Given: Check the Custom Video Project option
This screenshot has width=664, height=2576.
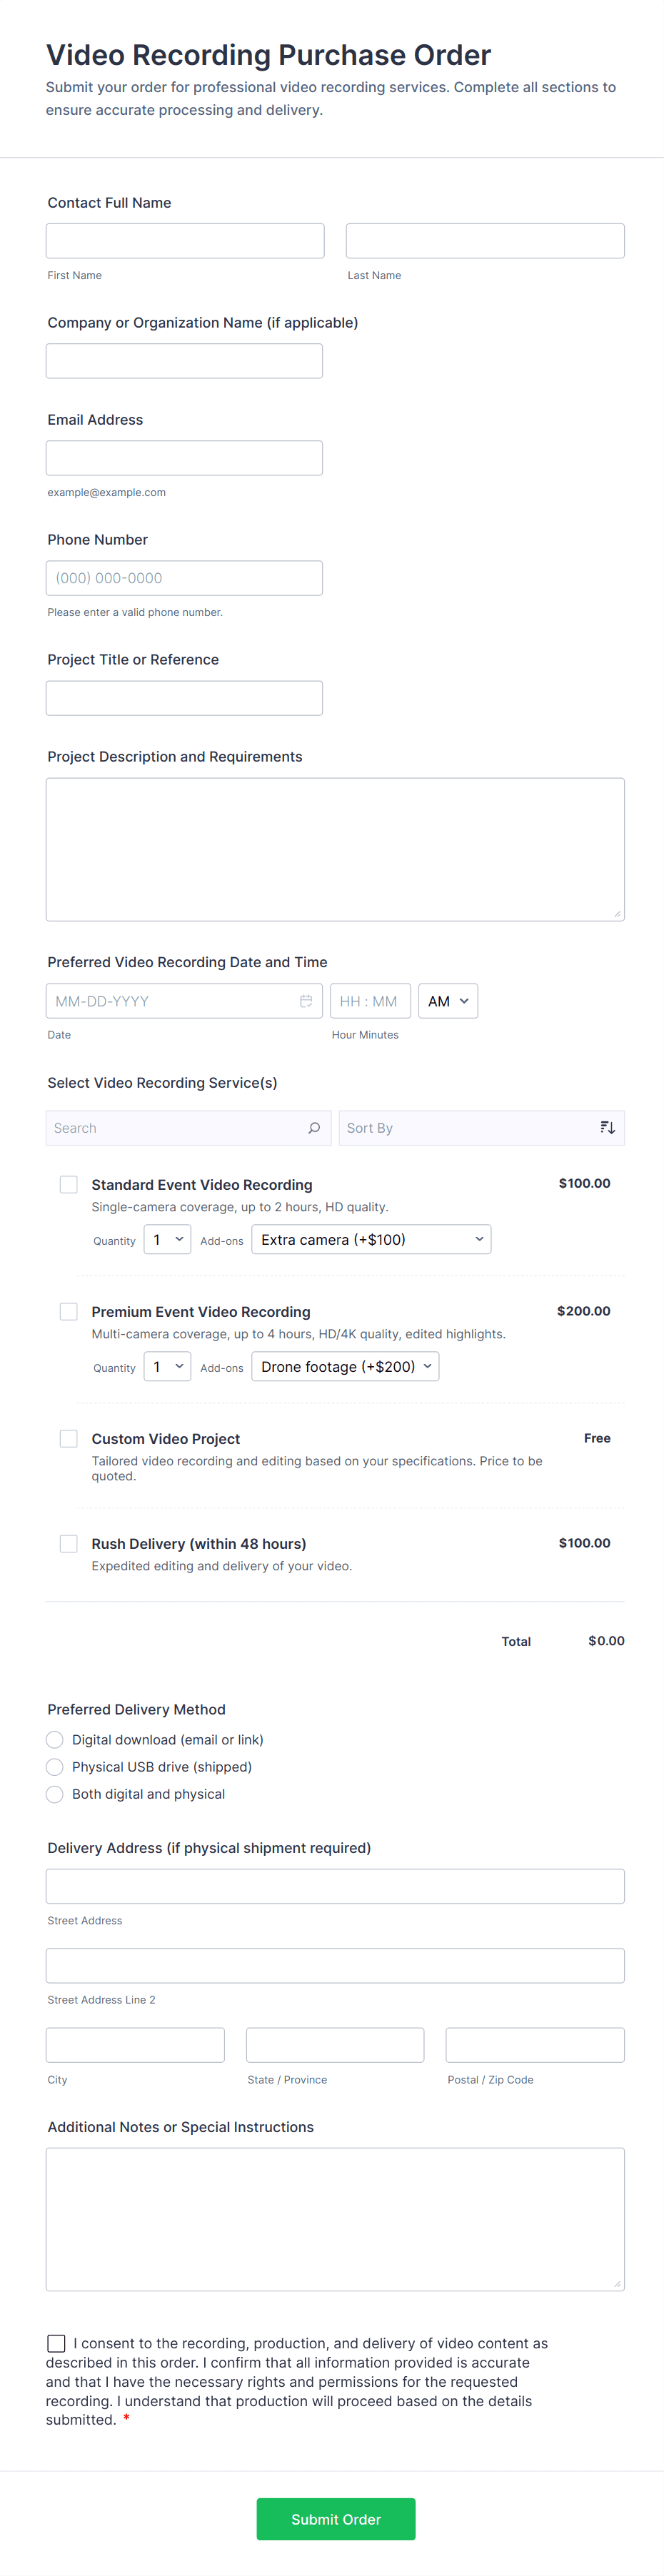Looking at the screenshot, I should 69,1439.
